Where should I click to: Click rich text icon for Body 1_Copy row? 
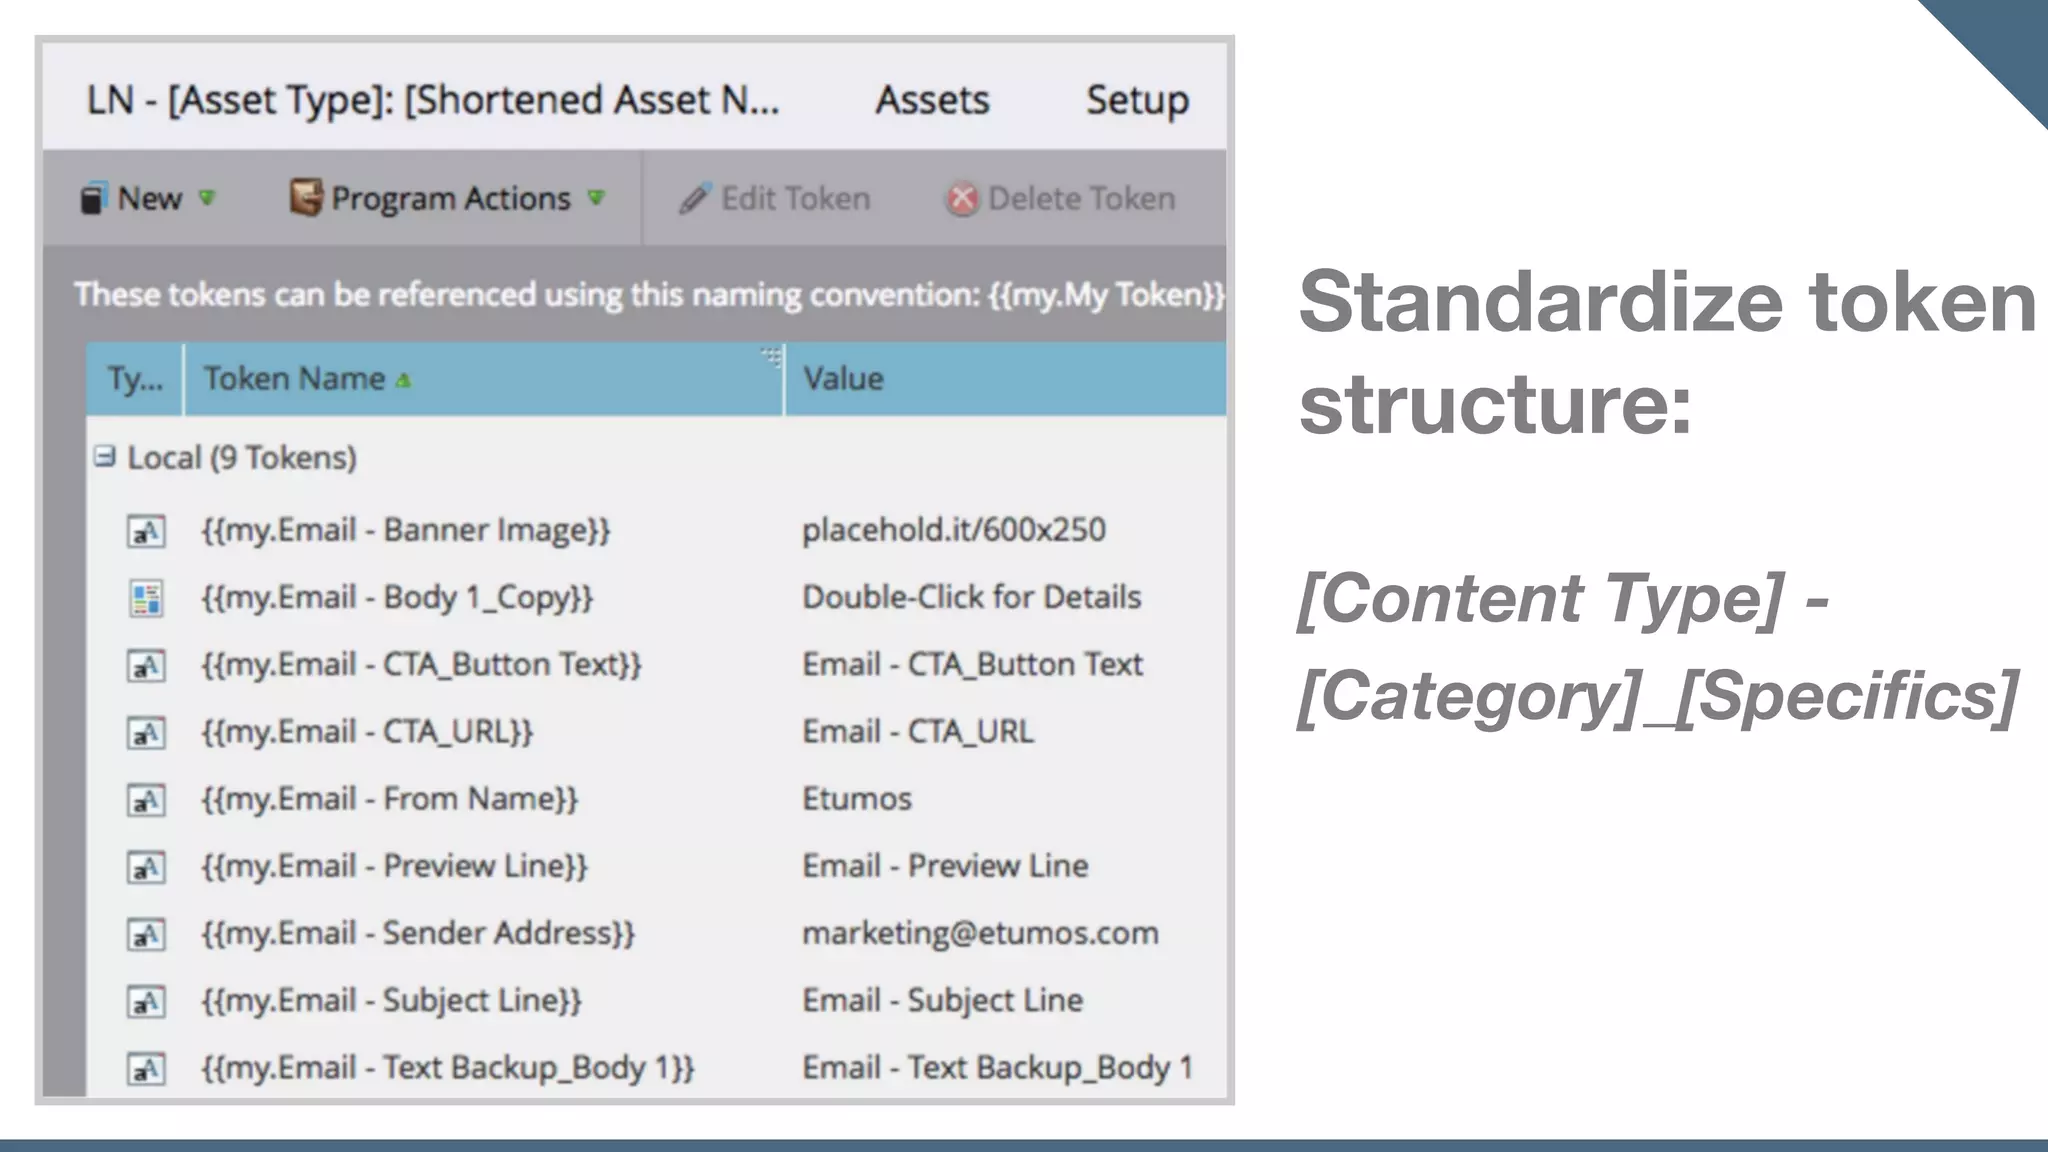(146, 598)
